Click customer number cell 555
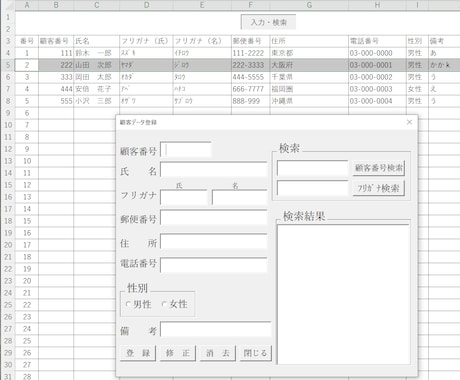The image size is (460, 380). pyautogui.click(x=56, y=101)
